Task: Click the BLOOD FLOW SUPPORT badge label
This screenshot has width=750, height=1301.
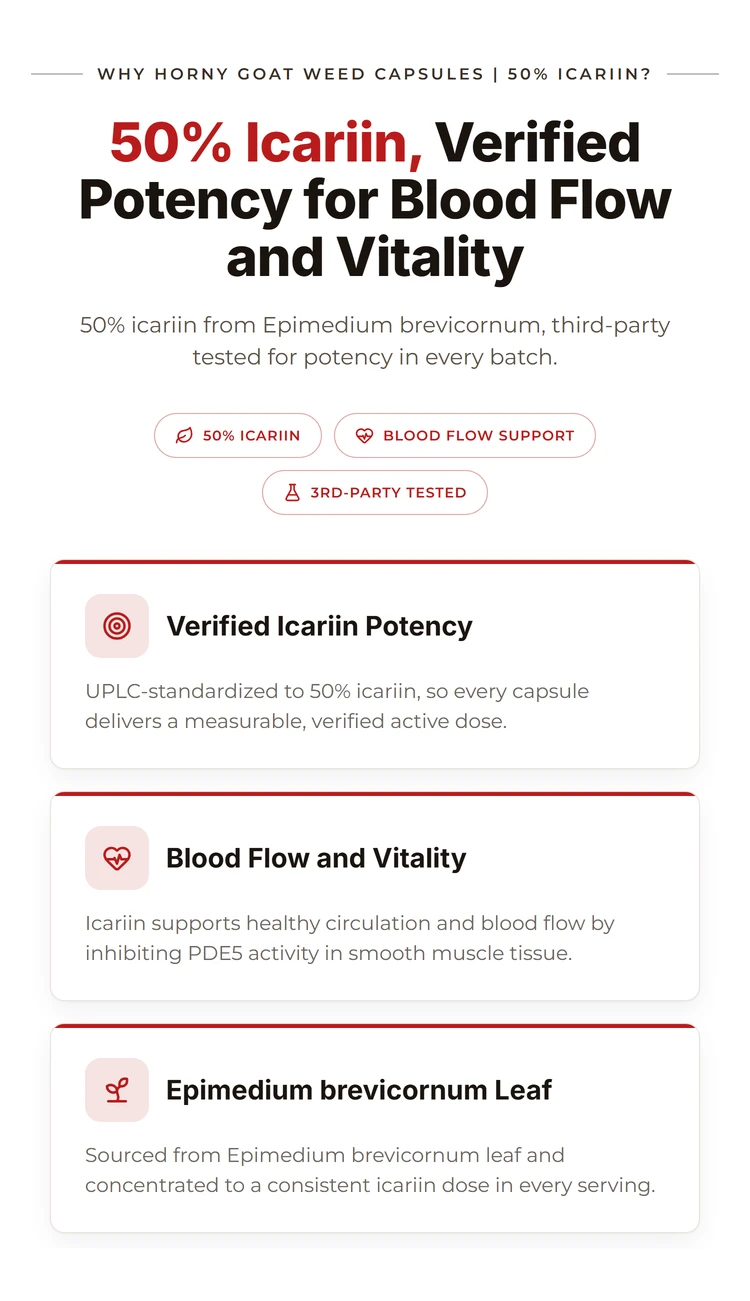Action: coord(479,436)
